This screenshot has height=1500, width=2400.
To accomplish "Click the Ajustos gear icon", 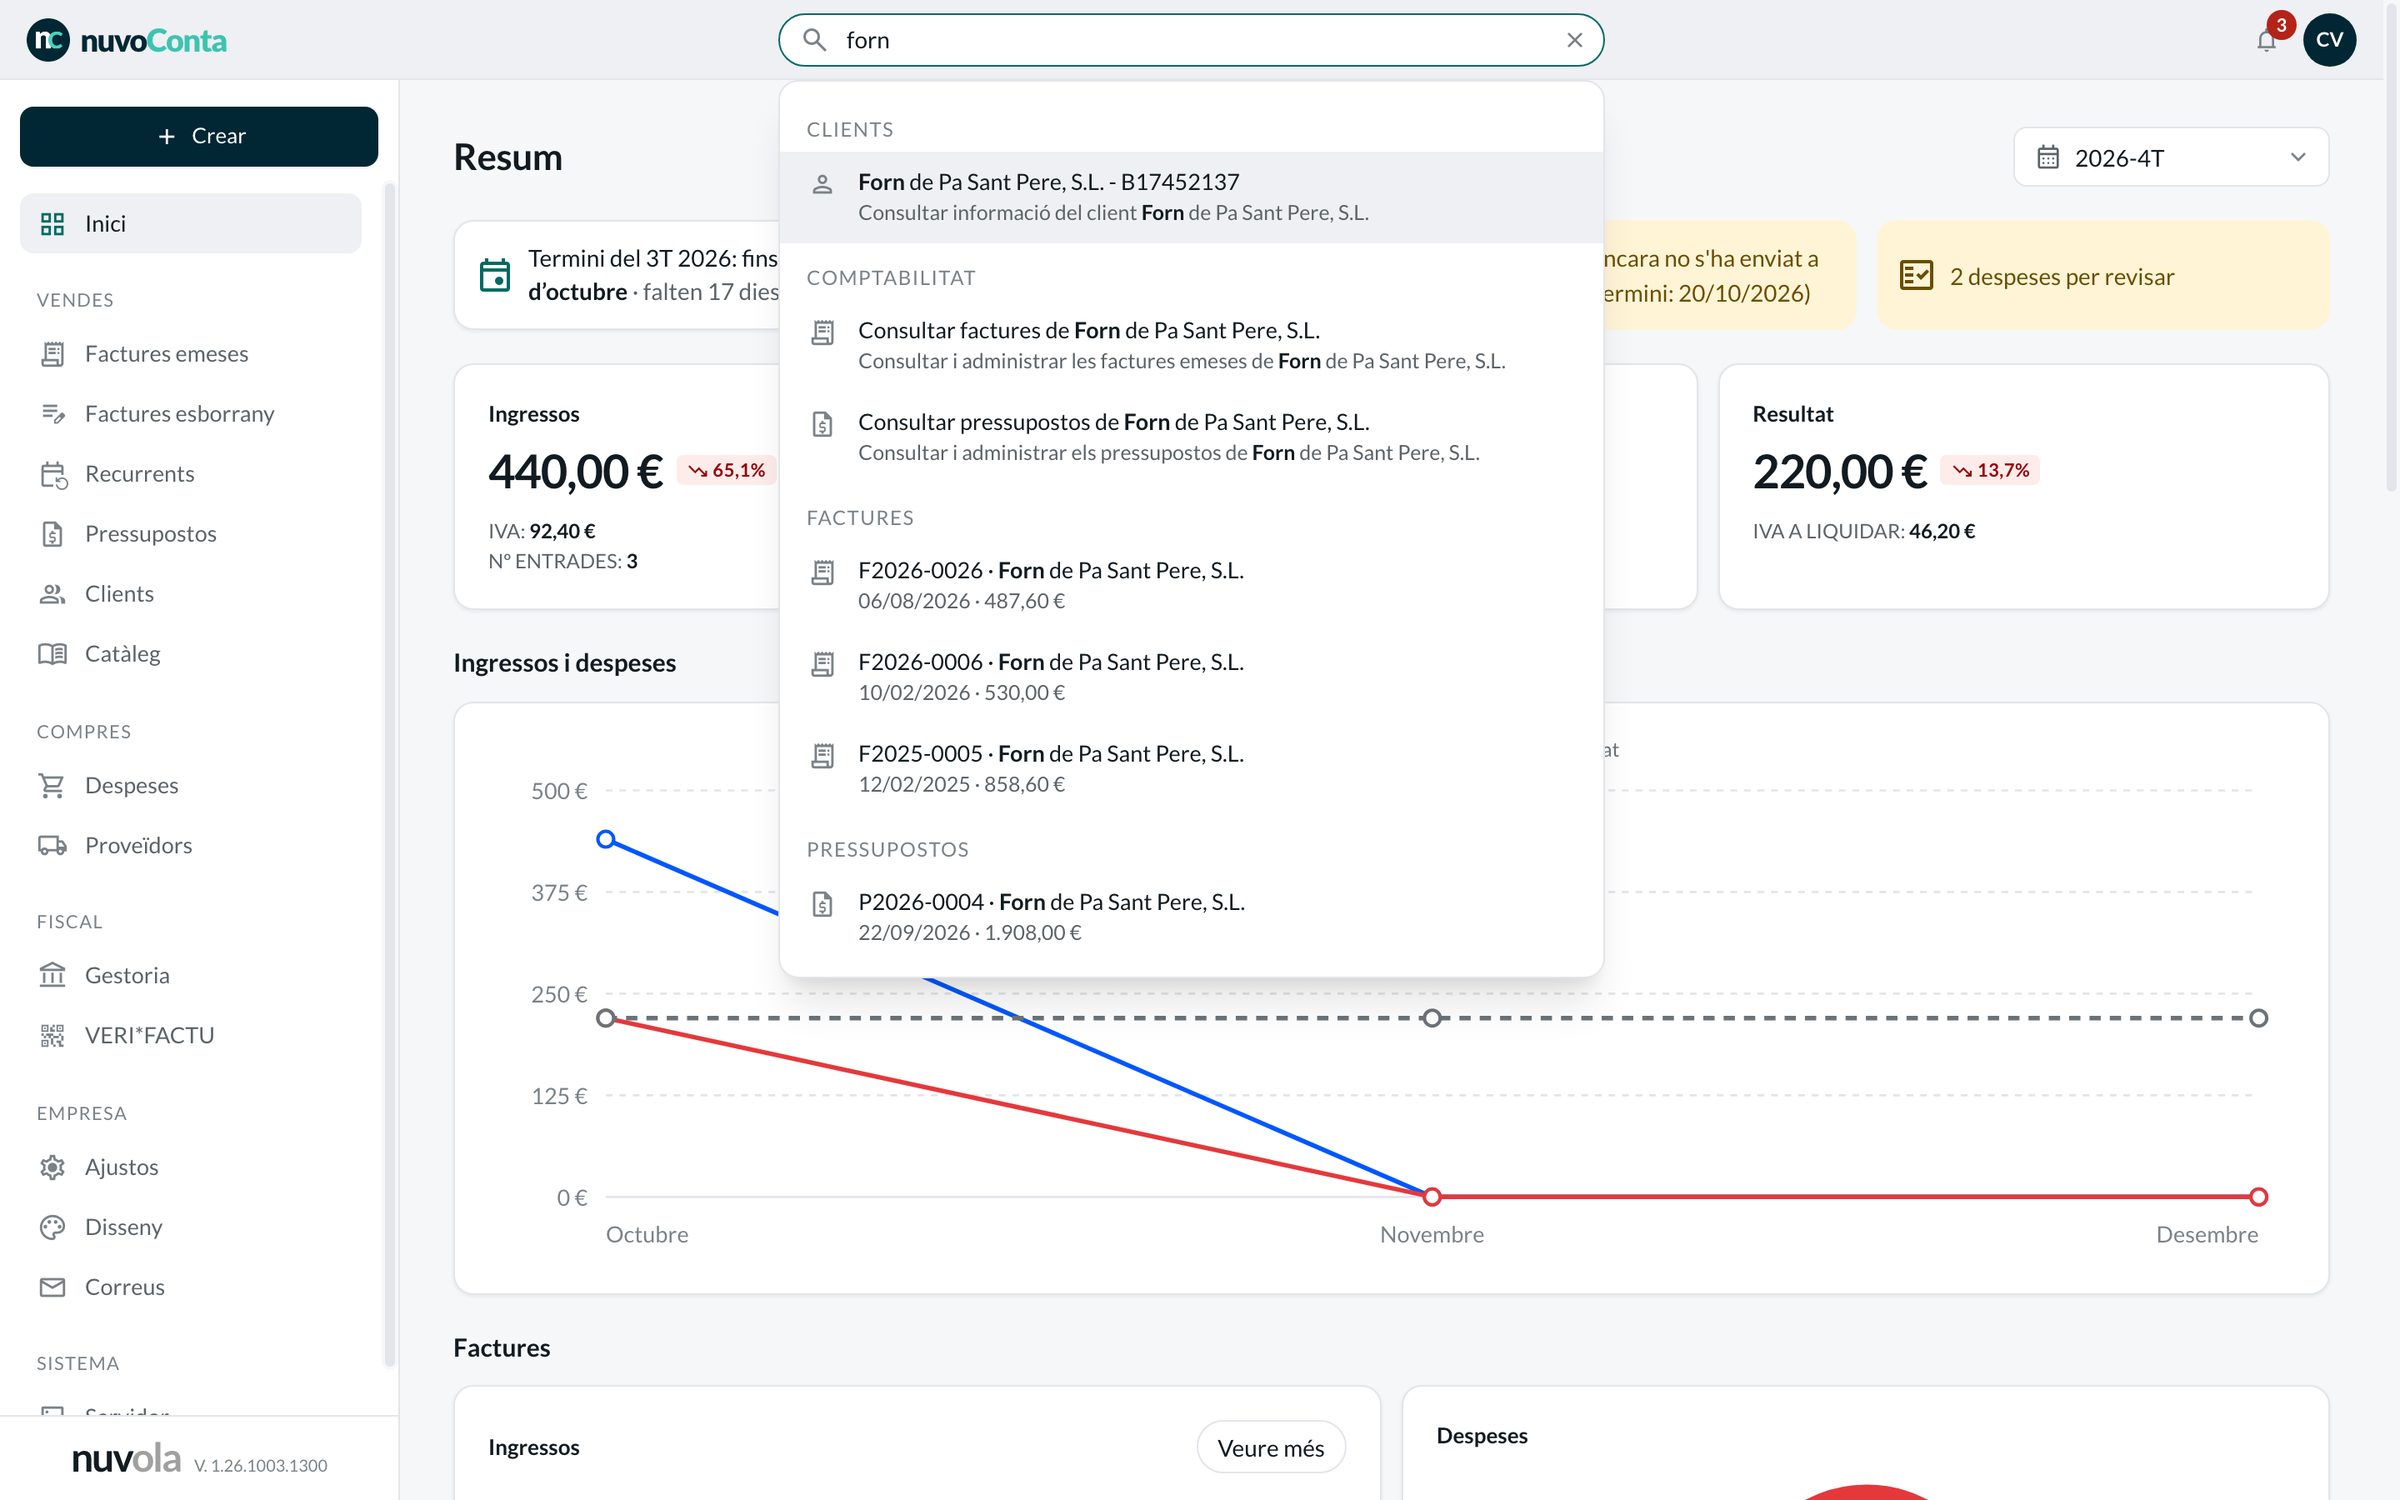I will [x=52, y=1167].
